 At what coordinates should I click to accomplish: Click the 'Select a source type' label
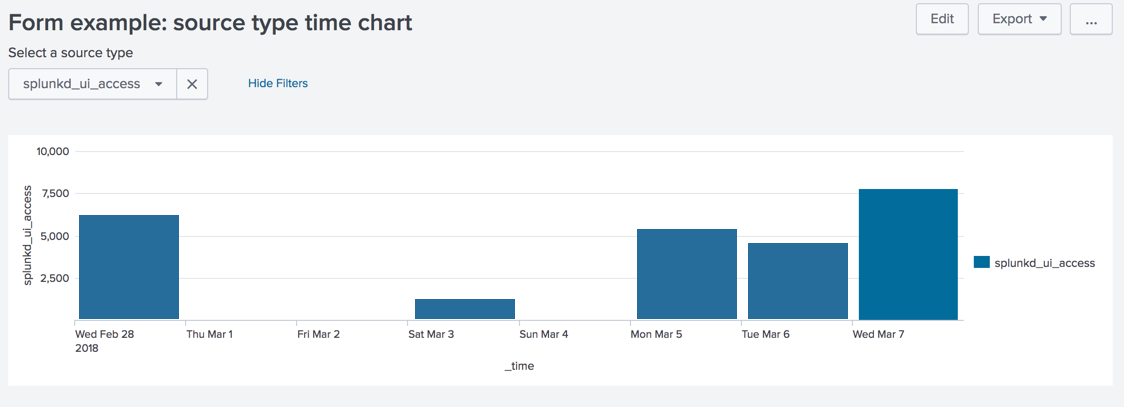(71, 53)
